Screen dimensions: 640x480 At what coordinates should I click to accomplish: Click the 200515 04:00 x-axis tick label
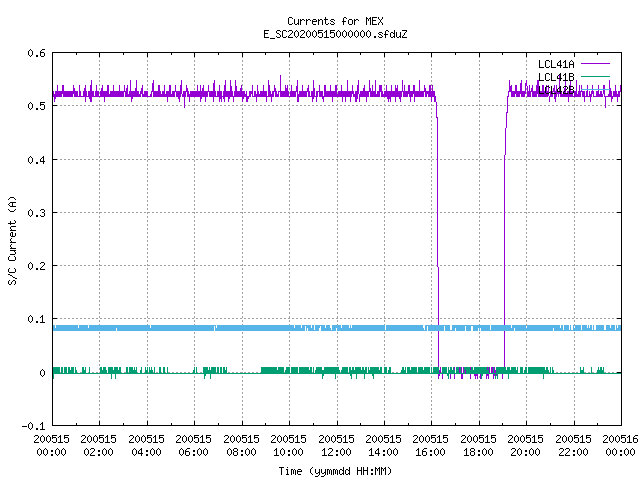146,446
